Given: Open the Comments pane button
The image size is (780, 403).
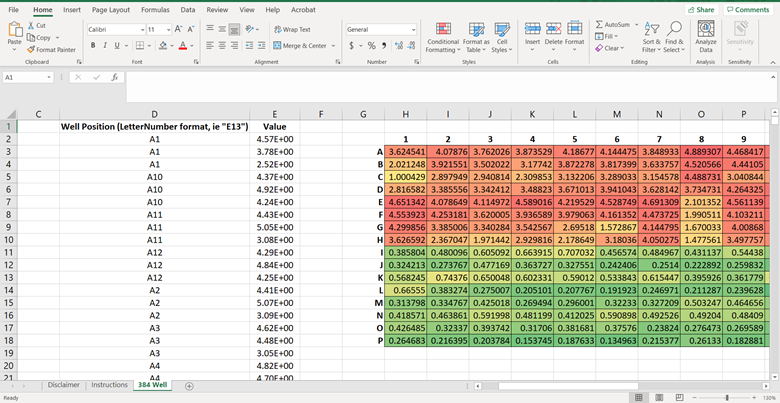Looking at the screenshot, I should (x=748, y=9).
